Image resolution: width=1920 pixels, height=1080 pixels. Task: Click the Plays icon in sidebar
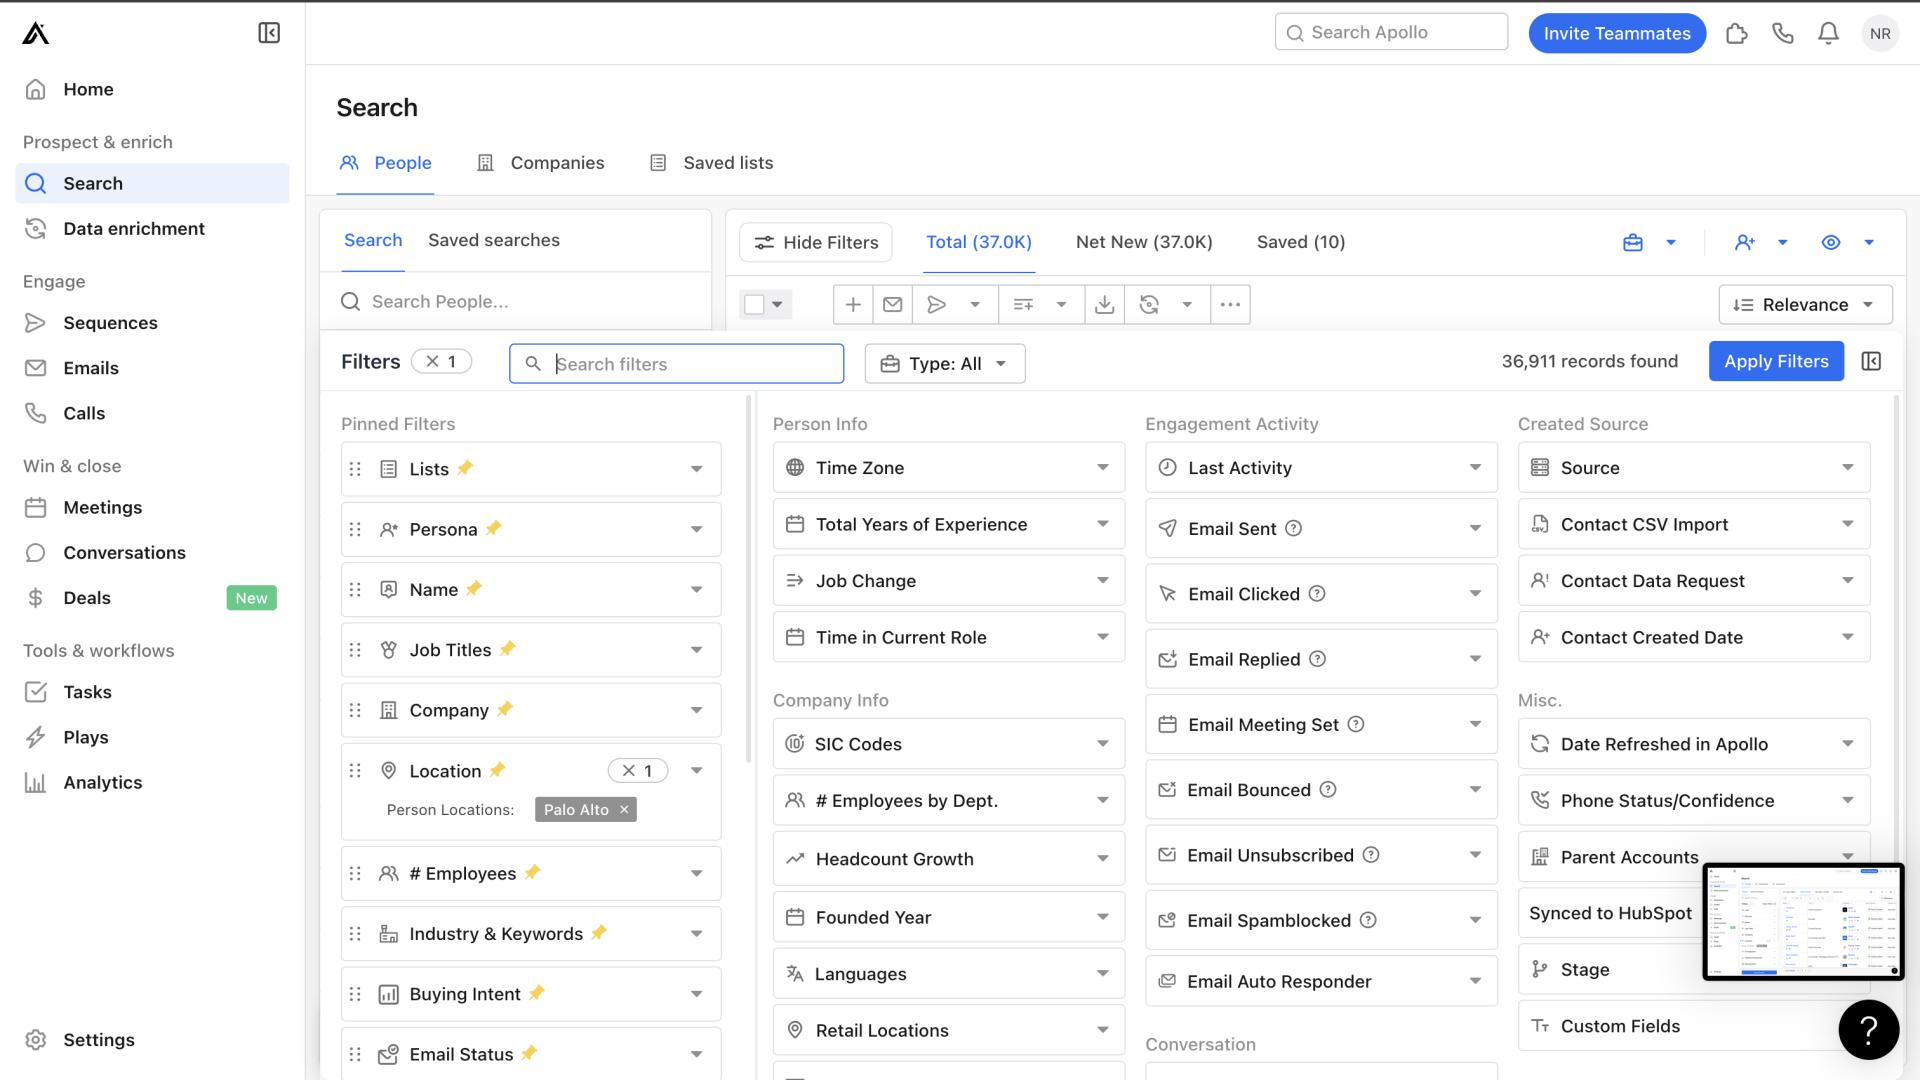(x=37, y=736)
